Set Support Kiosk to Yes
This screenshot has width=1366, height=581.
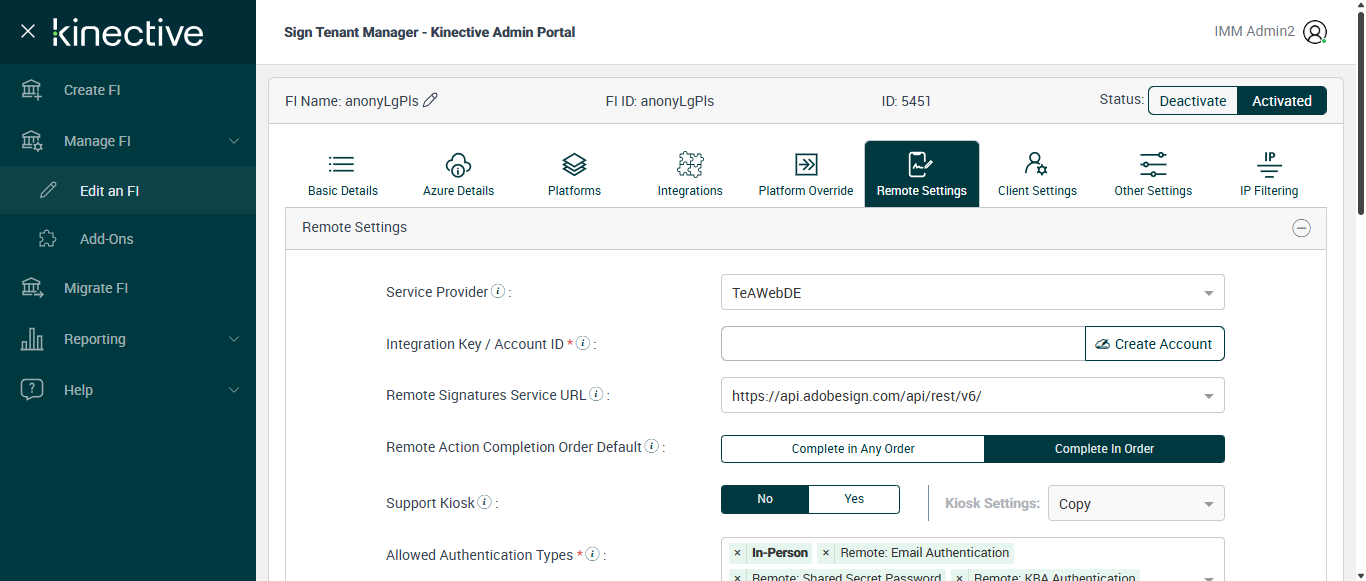click(x=854, y=499)
